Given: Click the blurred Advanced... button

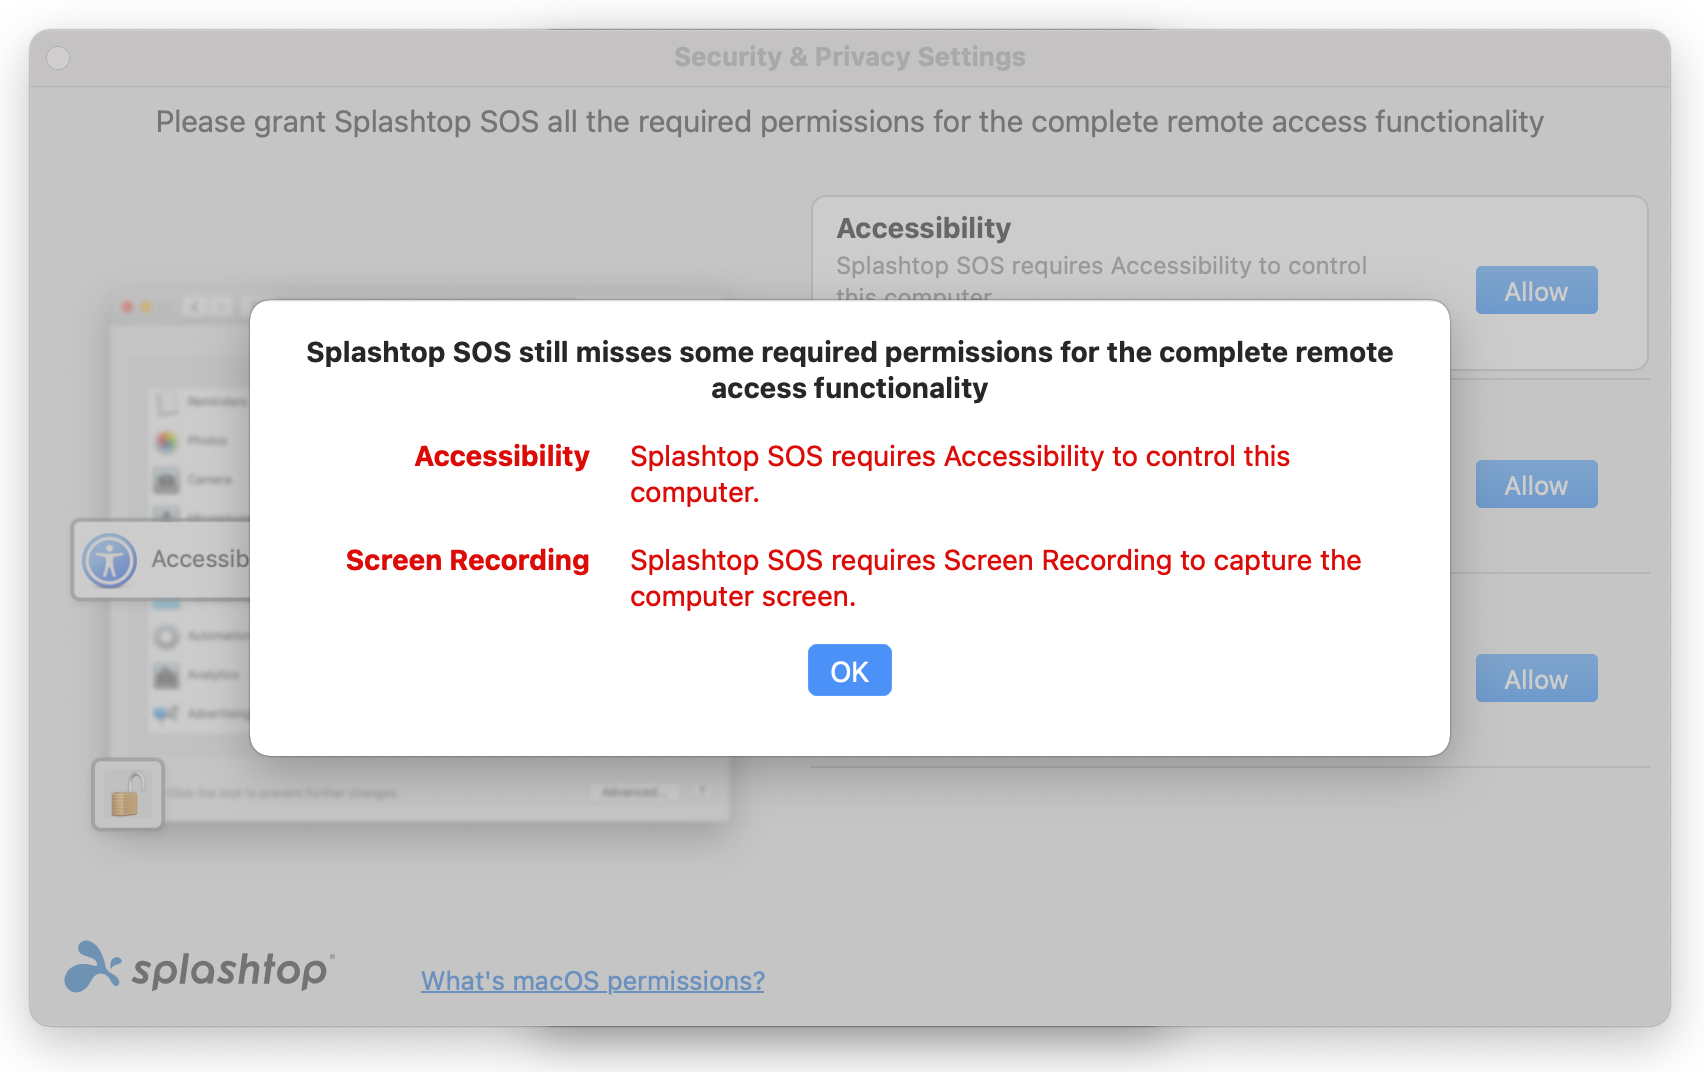Looking at the screenshot, I should pyautogui.click(x=632, y=792).
